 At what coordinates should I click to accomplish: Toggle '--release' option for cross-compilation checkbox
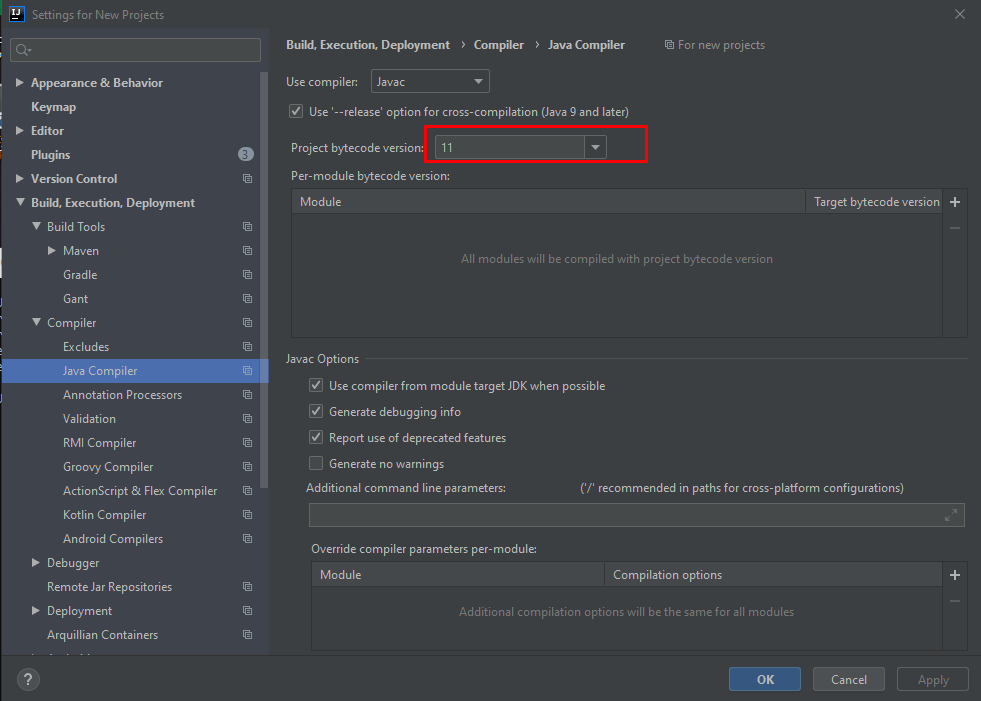(x=296, y=111)
